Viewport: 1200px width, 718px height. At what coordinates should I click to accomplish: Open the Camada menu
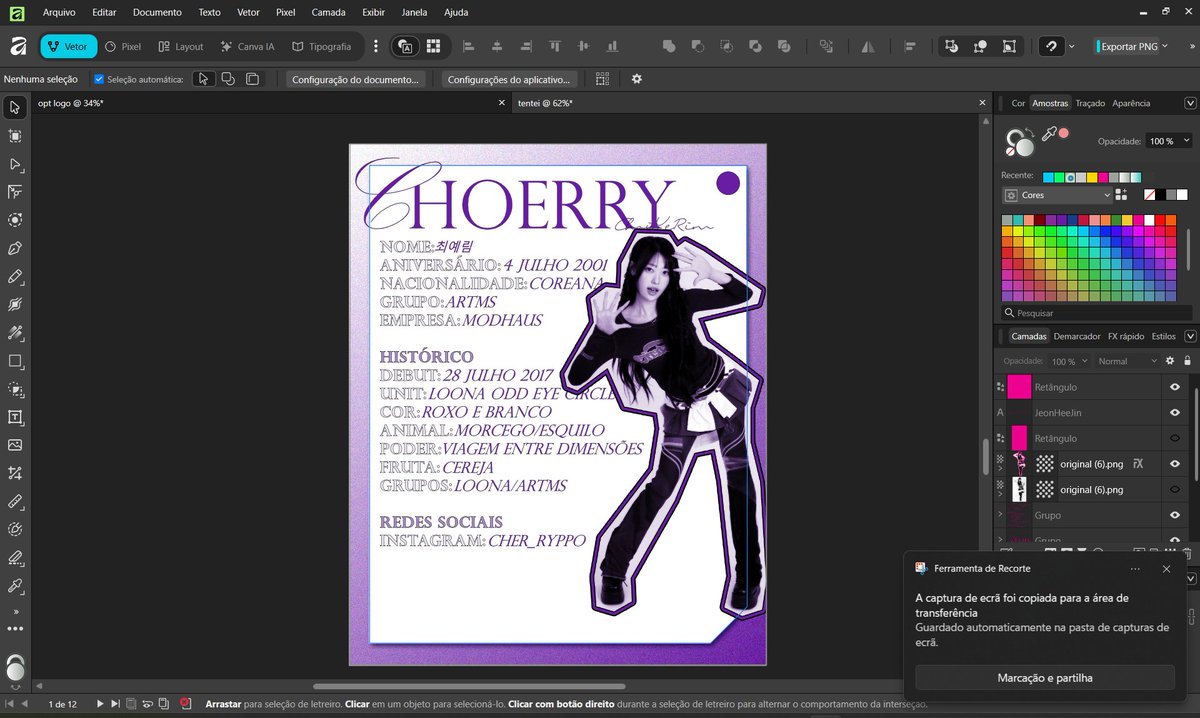click(328, 13)
